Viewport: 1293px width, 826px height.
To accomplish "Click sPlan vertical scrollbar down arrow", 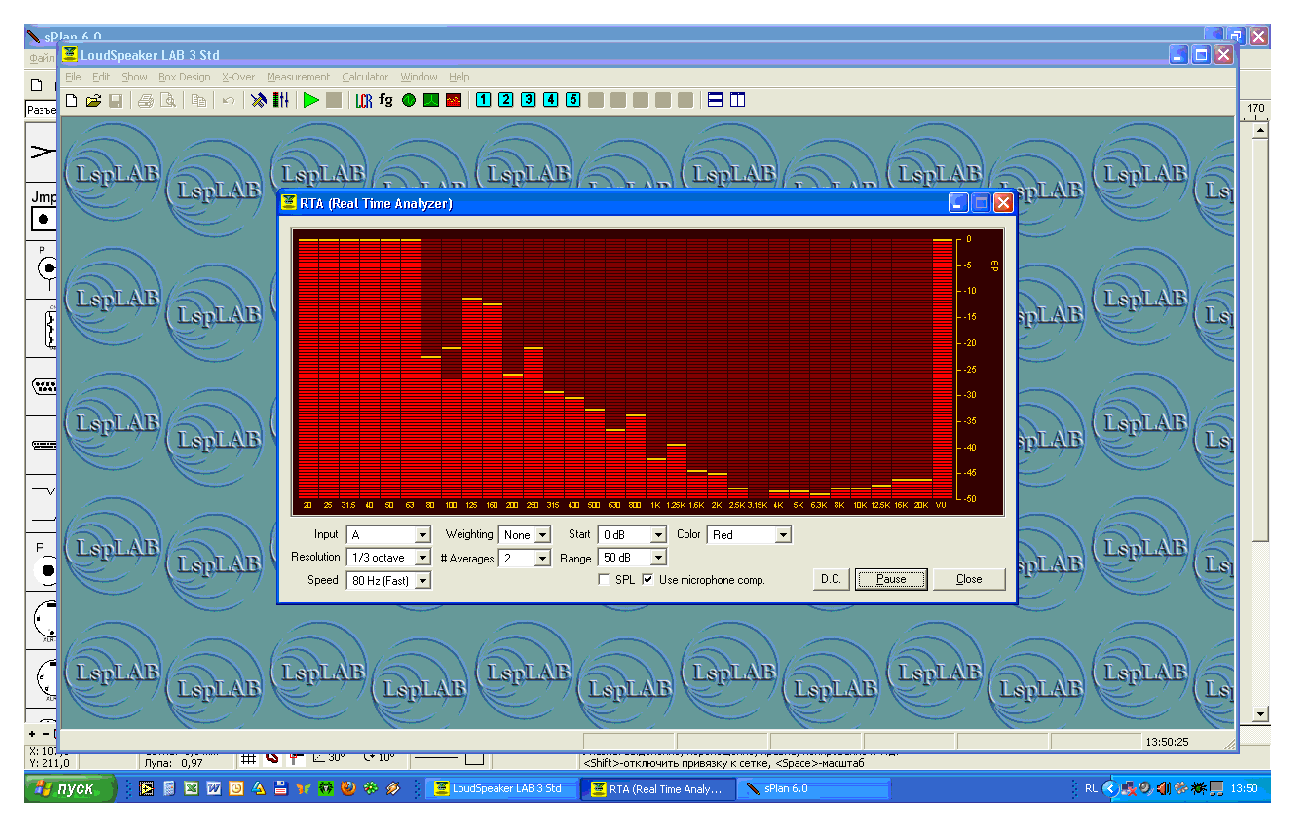I will point(1260,714).
